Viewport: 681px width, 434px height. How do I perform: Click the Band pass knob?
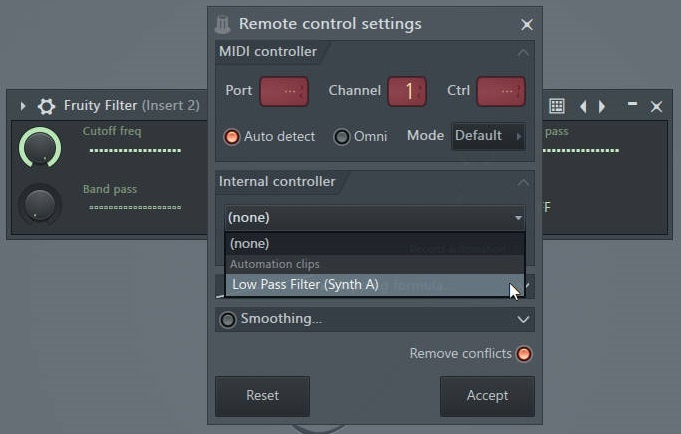click(x=40, y=205)
